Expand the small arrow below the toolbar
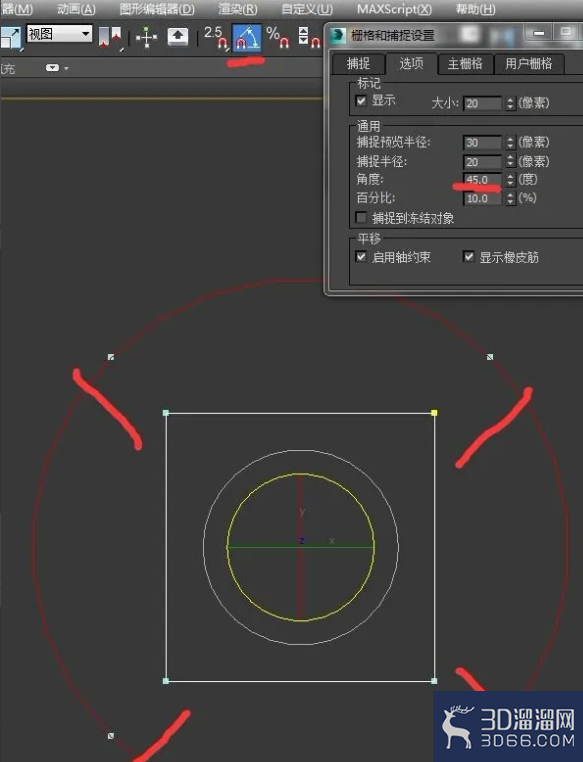583x762 pixels. point(66,68)
